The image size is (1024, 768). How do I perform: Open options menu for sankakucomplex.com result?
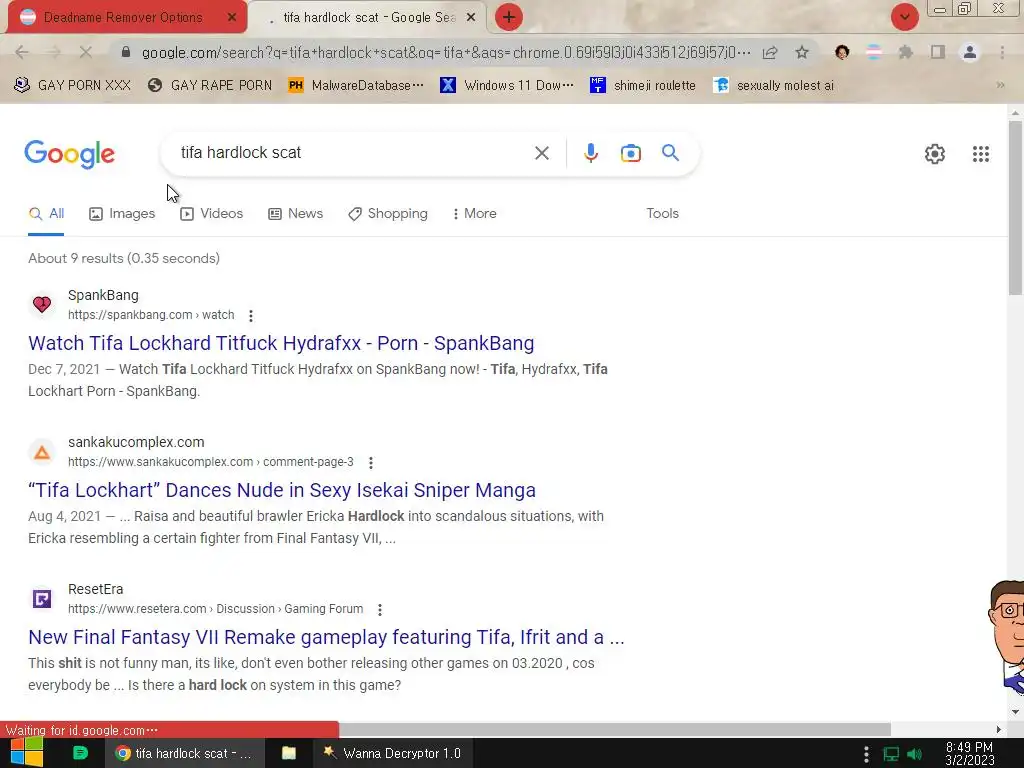click(x=371, y=462)
